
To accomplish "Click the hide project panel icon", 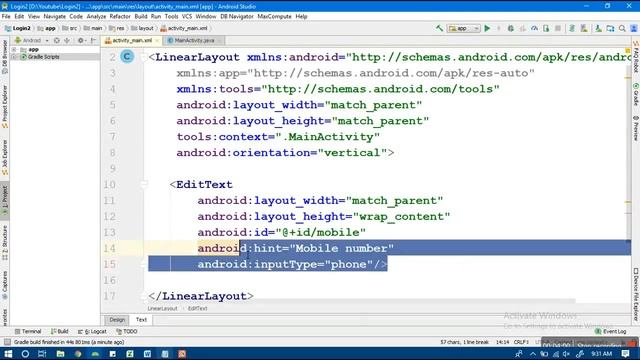I will [93, 40].
